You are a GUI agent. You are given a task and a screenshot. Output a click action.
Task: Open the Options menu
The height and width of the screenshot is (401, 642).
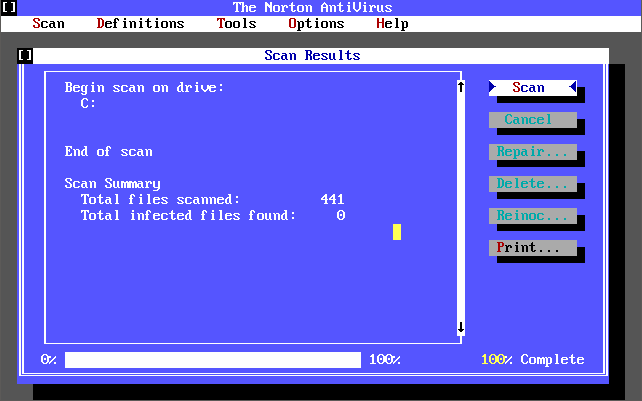[x=316, y=23]
